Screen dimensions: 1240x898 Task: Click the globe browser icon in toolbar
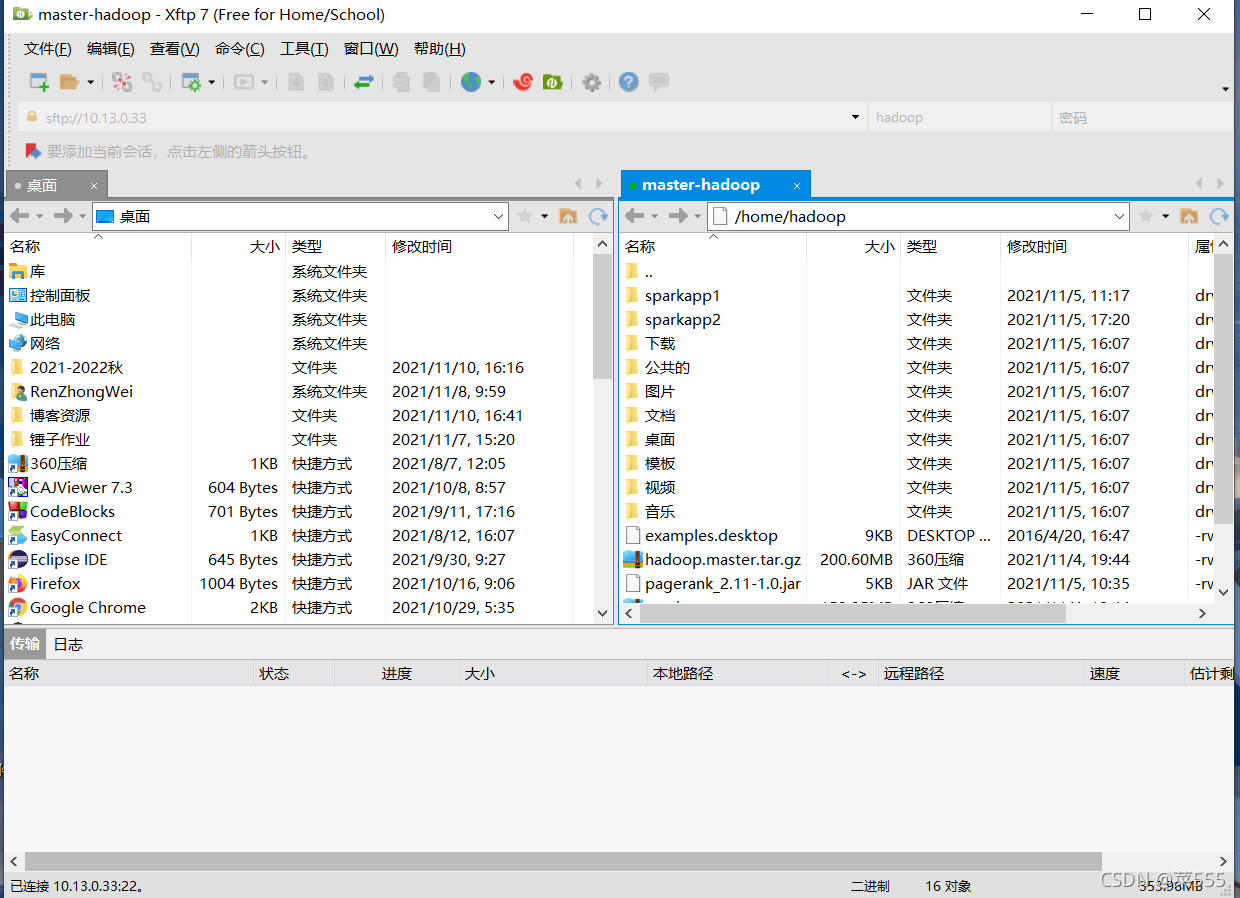471,82
